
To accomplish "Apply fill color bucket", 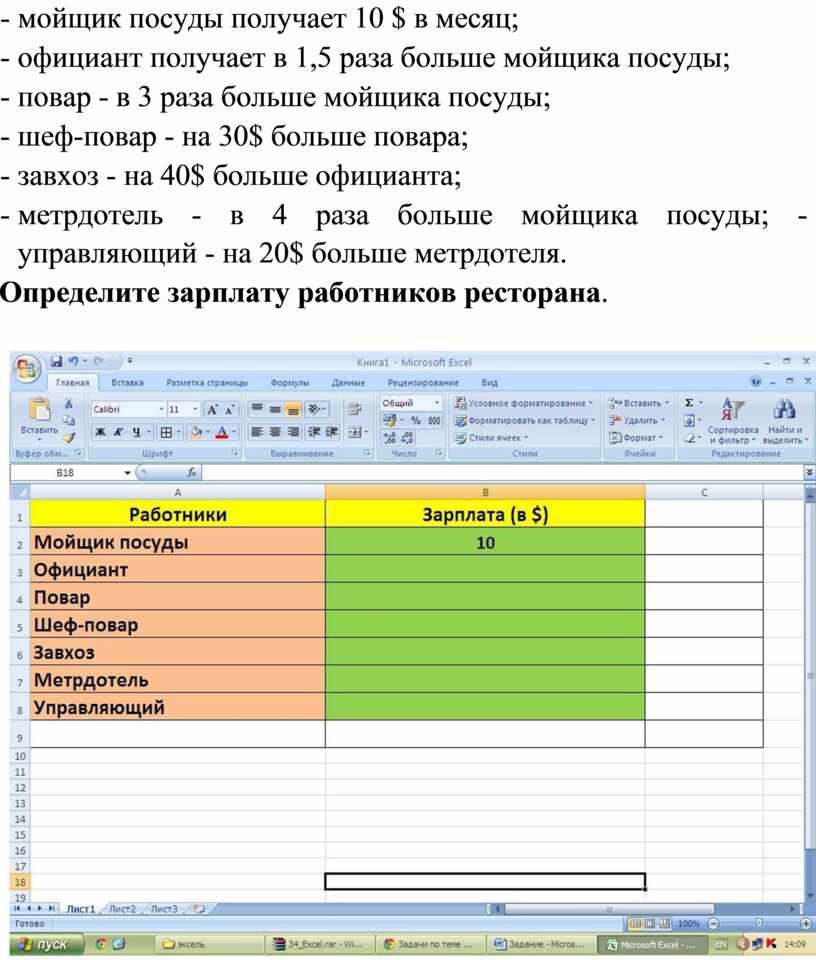I will coord(197,432).
